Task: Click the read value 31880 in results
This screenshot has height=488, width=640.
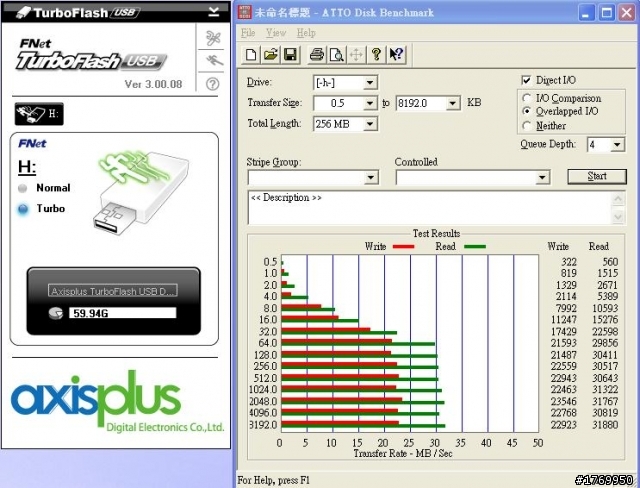Action: (x=605, y=425)
